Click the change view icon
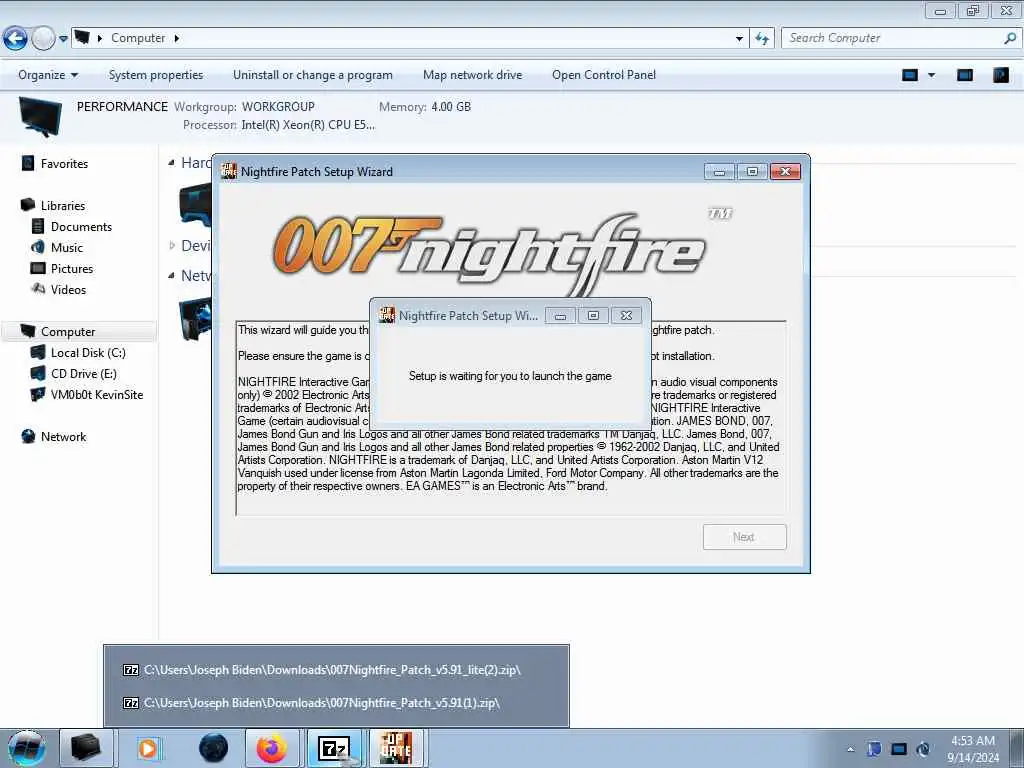This screenshot has height=768, width=1024. point(910,75)
